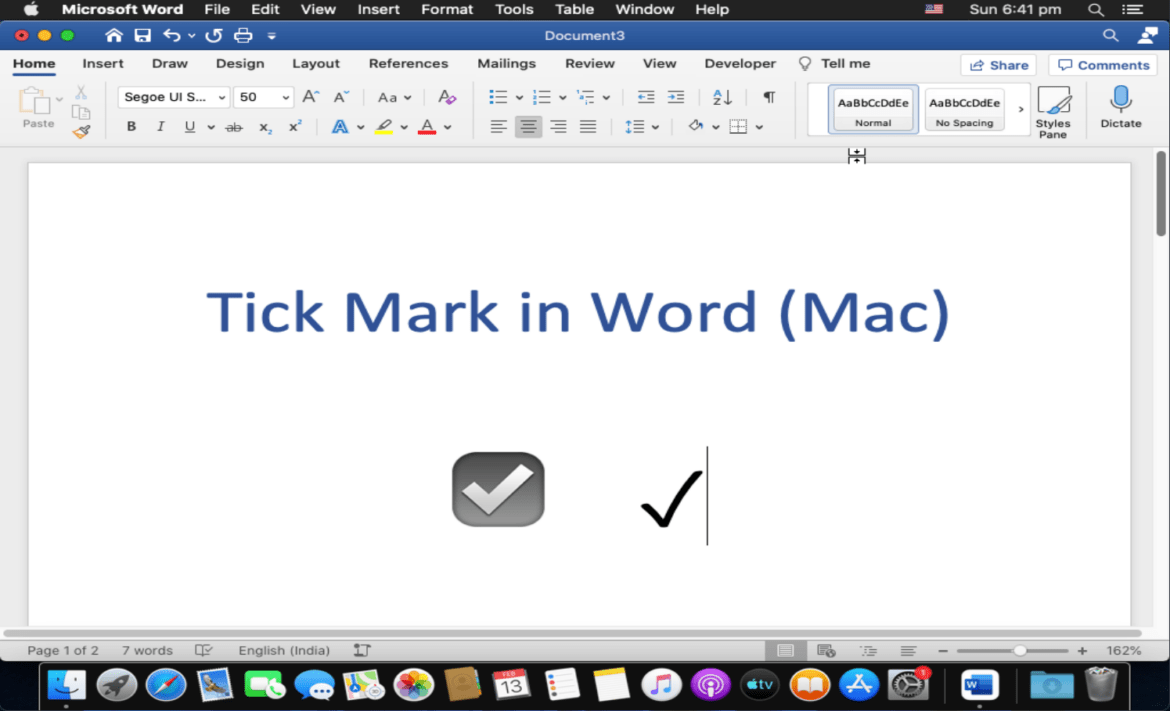1170x711 pixels.
Task: Switch to the Insert ribbon tab
Action: pyautogui.click(x=103, y=63)
